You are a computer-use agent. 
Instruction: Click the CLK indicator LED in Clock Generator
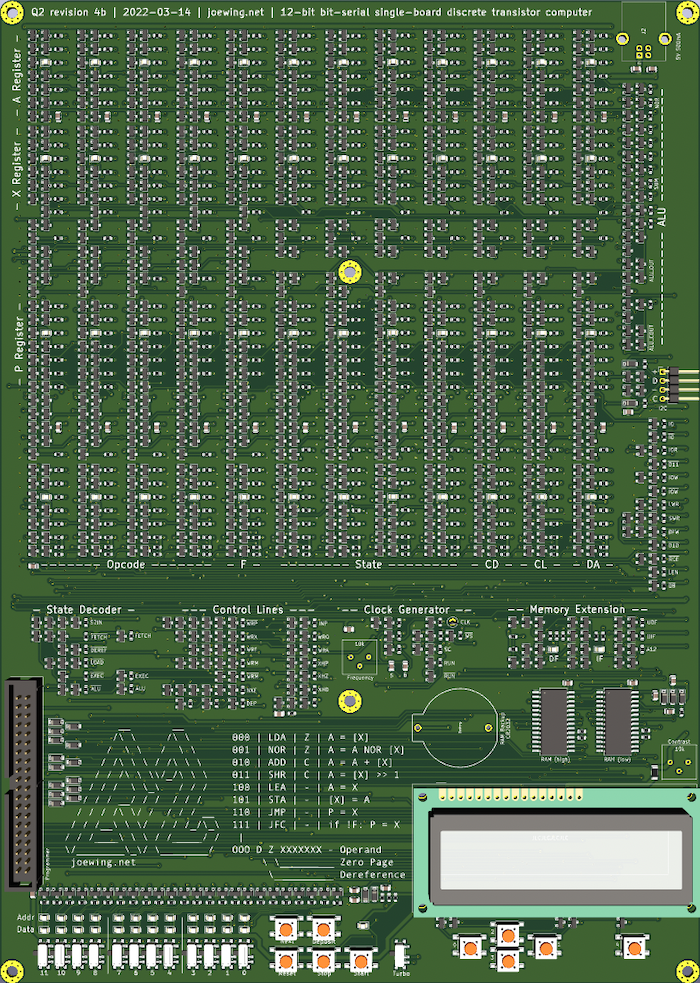point(452,622)
